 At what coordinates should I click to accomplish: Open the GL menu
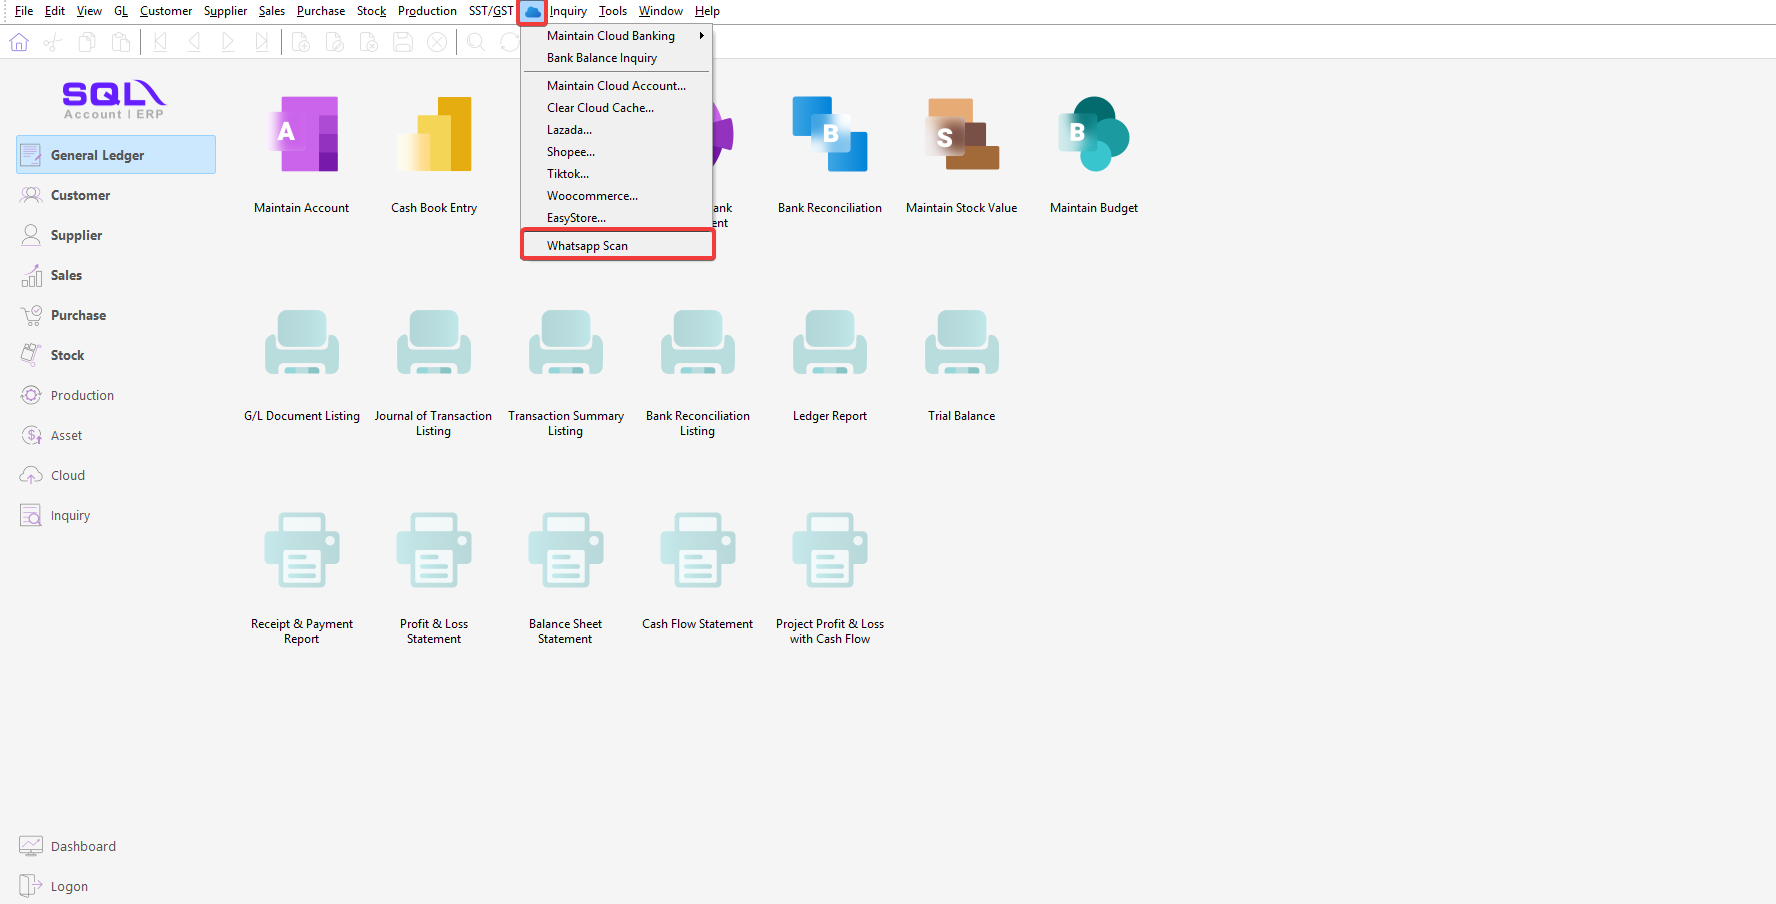(x=121, y=11)
